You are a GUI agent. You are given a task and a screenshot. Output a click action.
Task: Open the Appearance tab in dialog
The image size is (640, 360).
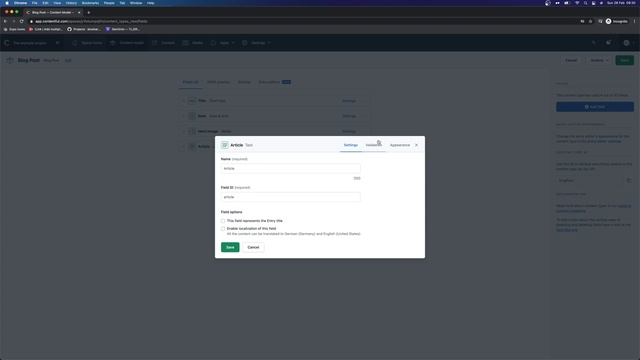pyautogui.click(x=400, y=145)
